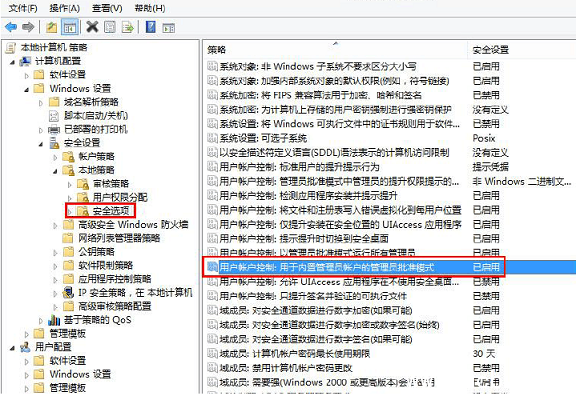Select 应用程序控制策略 tree item
Screen dimensions: 576x396
pyautogui.click(x=115, y=278)
